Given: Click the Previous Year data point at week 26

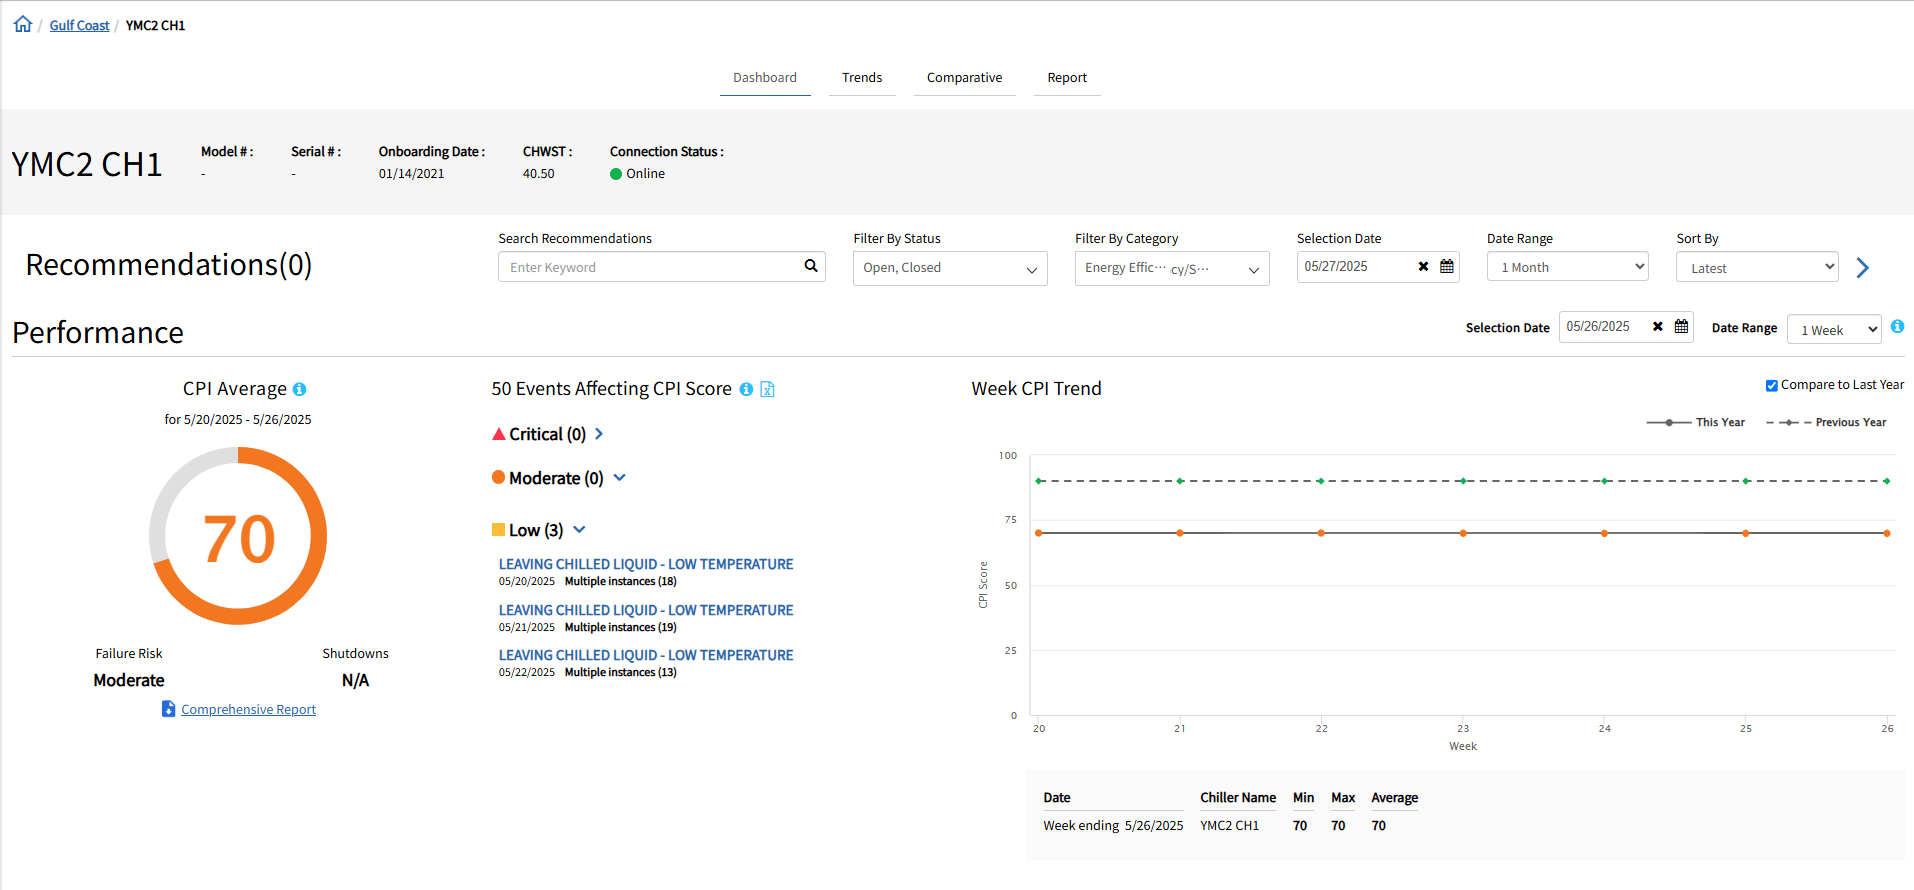Looking at the screenshot, I should 1887,481.
